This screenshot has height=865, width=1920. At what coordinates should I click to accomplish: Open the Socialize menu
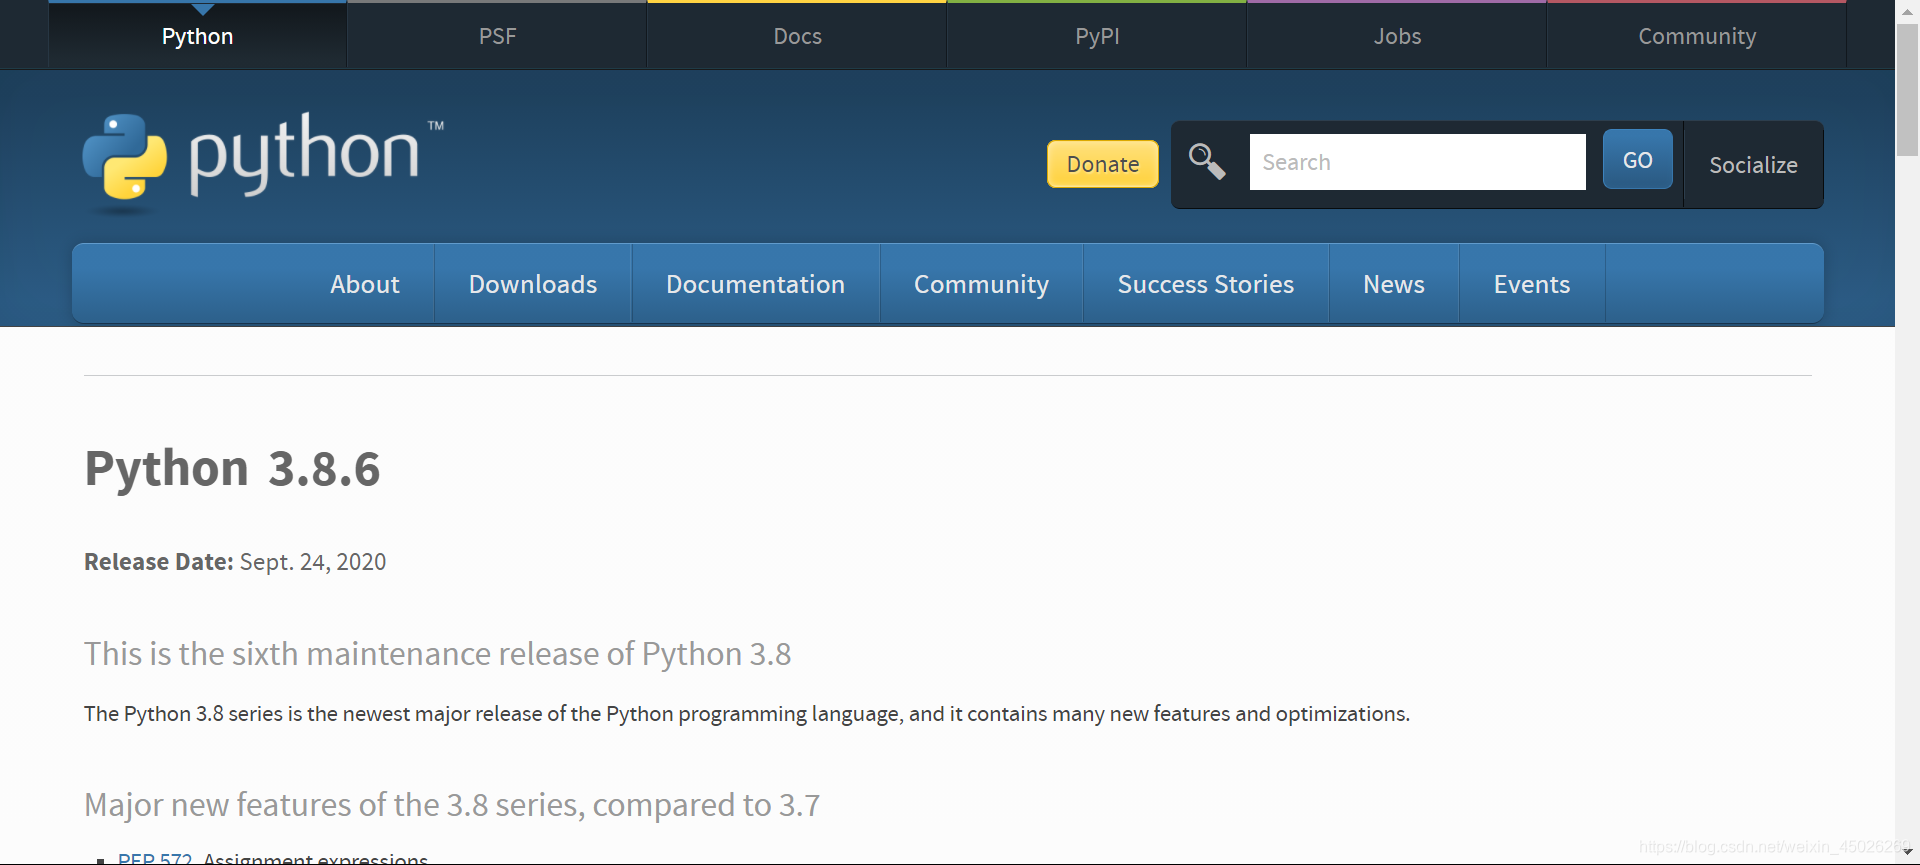tap(1753, 165)
